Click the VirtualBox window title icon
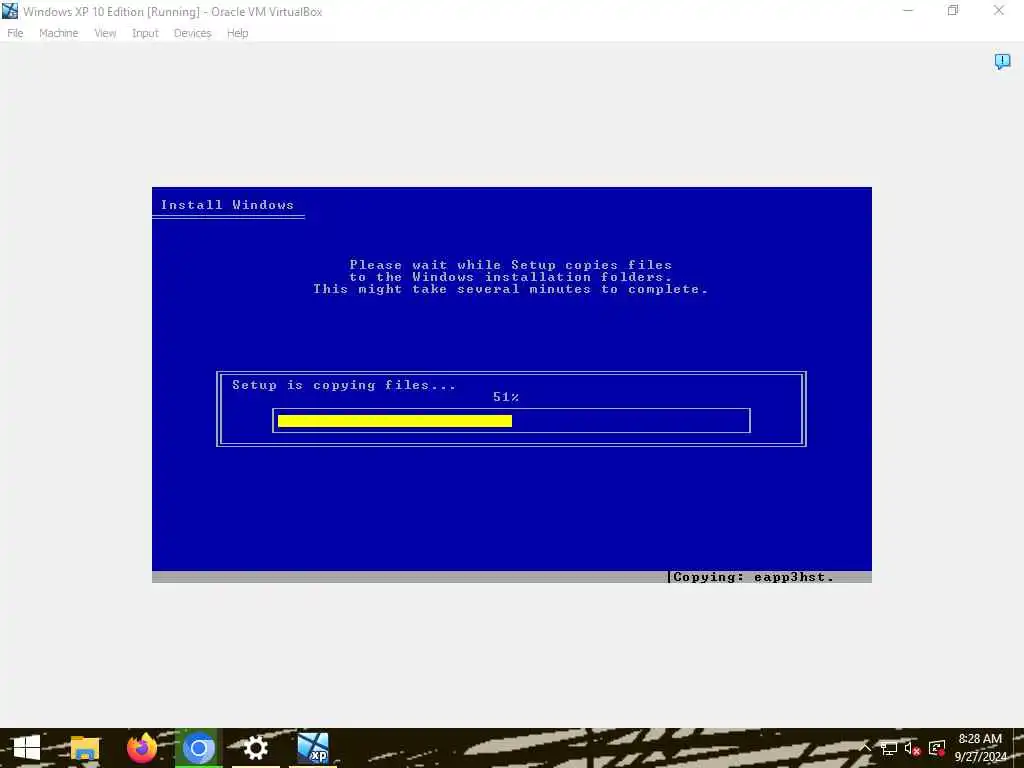Viewport: 1024px width, 768px height. tap(10, 11)
